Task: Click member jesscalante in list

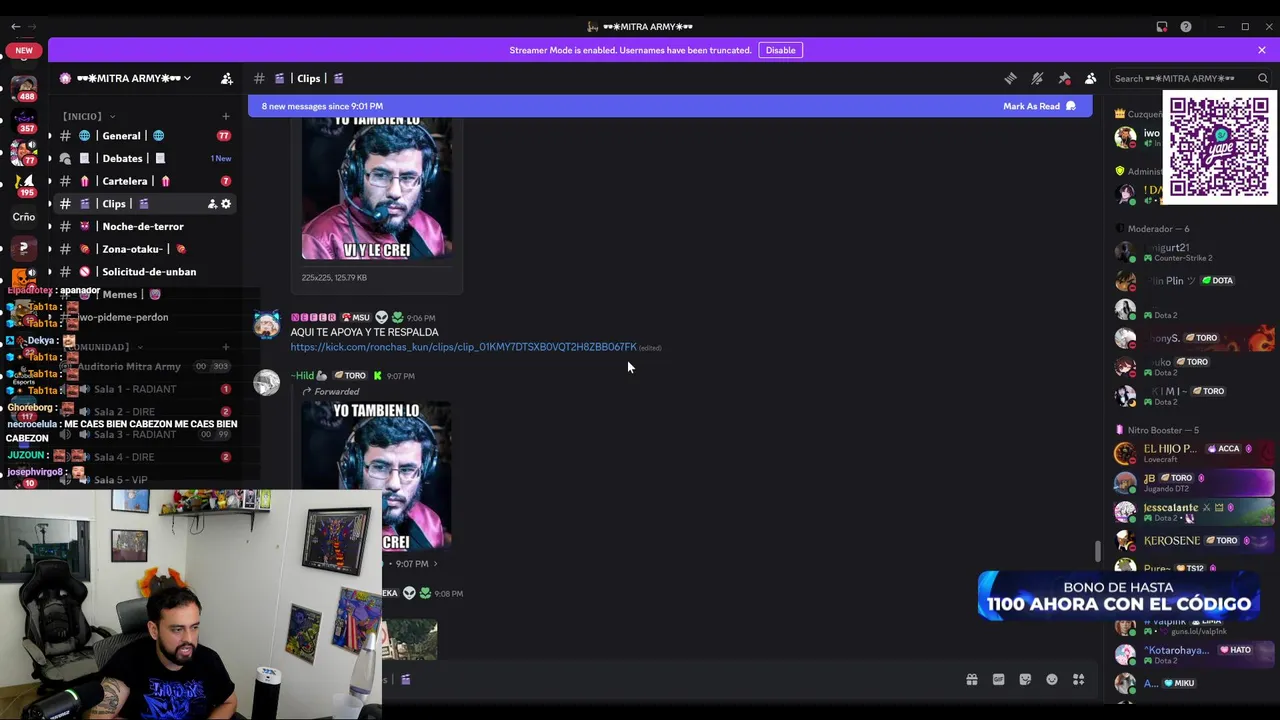Action: [x=1195, y=512]
